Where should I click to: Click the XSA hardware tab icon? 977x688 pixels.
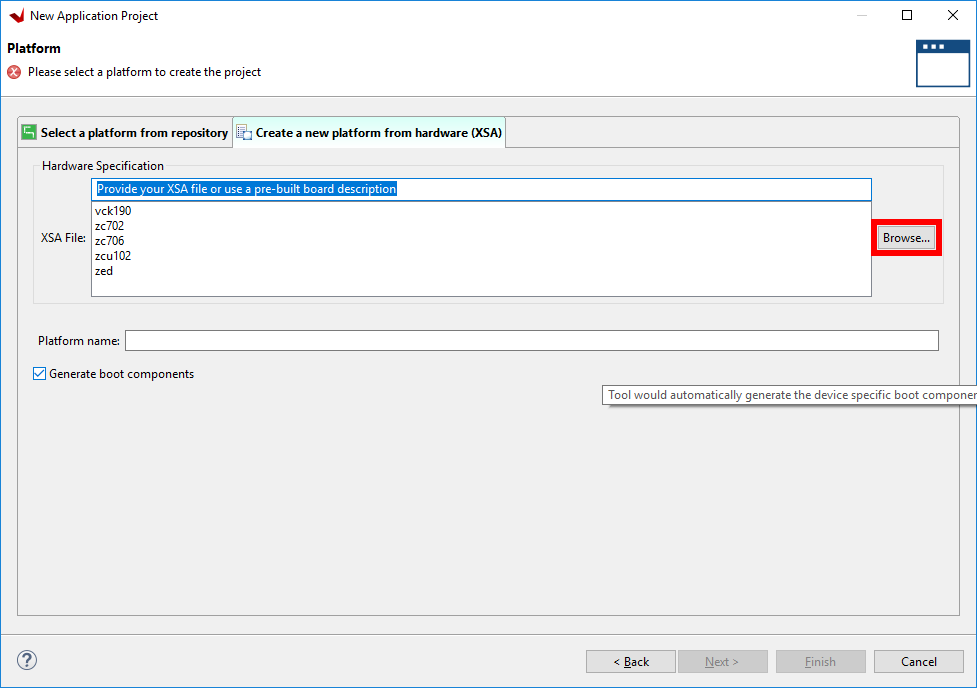pos(244,133)
